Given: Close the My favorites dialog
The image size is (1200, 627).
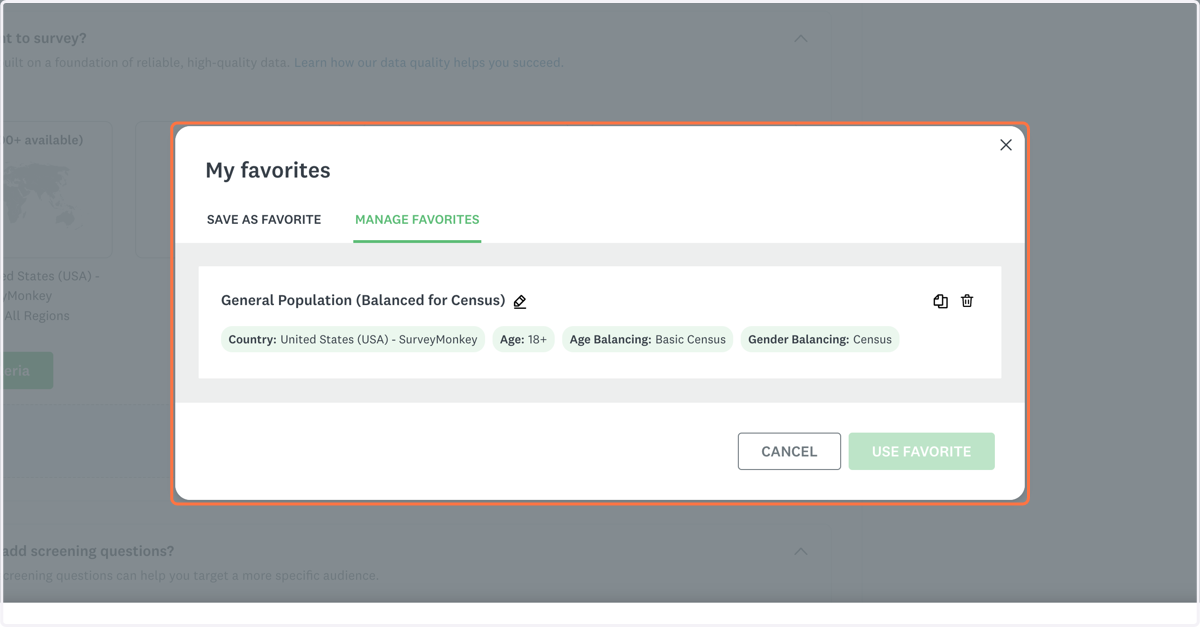Looking at the screenshot, I should 1006,145.
